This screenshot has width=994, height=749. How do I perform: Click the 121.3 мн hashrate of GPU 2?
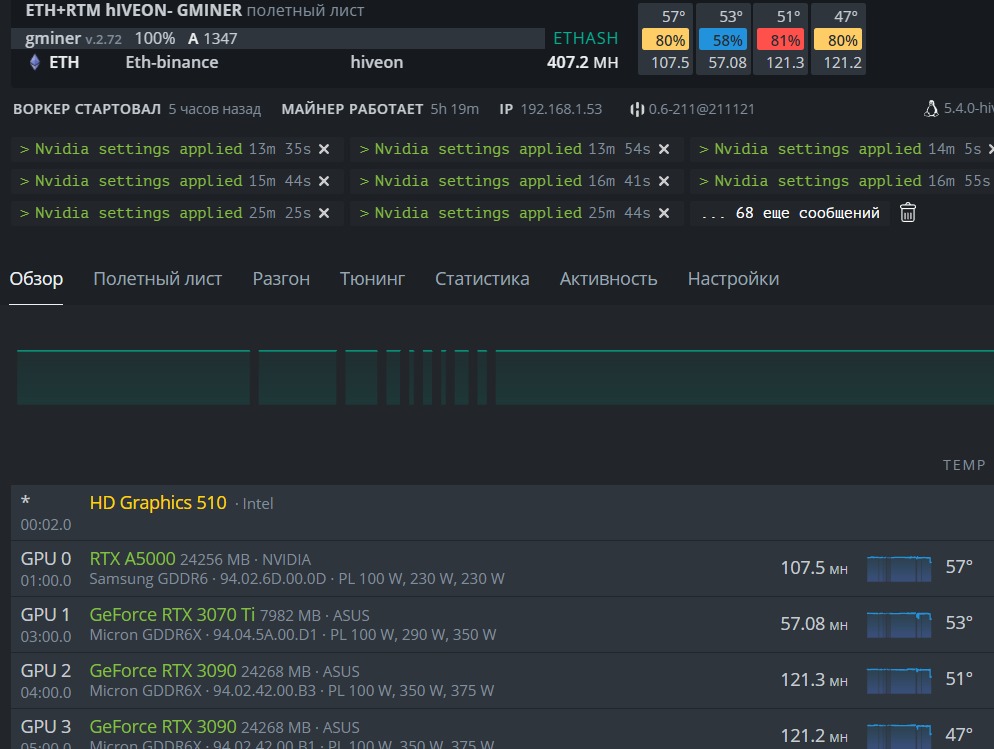[x=814, y=680]
